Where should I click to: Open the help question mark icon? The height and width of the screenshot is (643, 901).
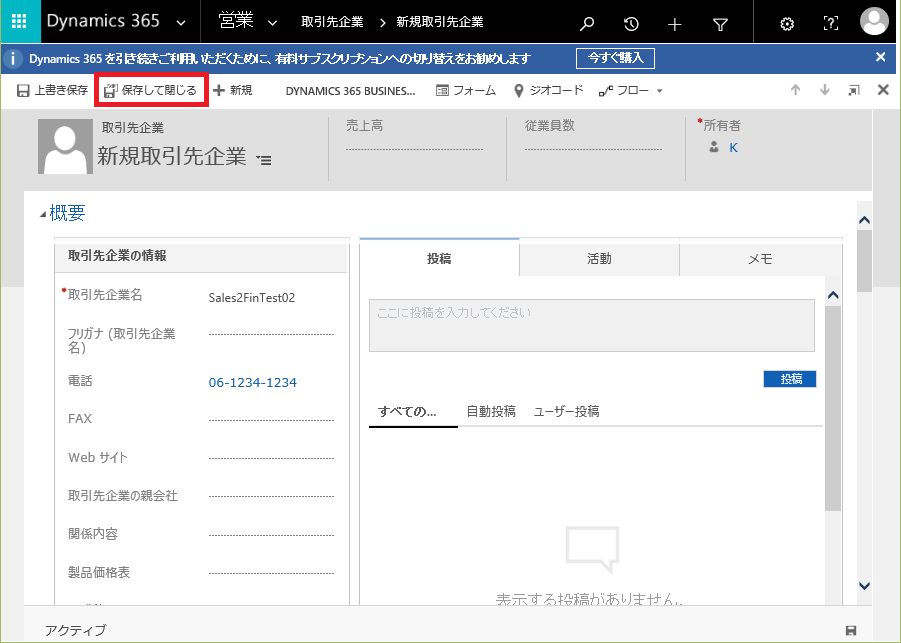830,24
